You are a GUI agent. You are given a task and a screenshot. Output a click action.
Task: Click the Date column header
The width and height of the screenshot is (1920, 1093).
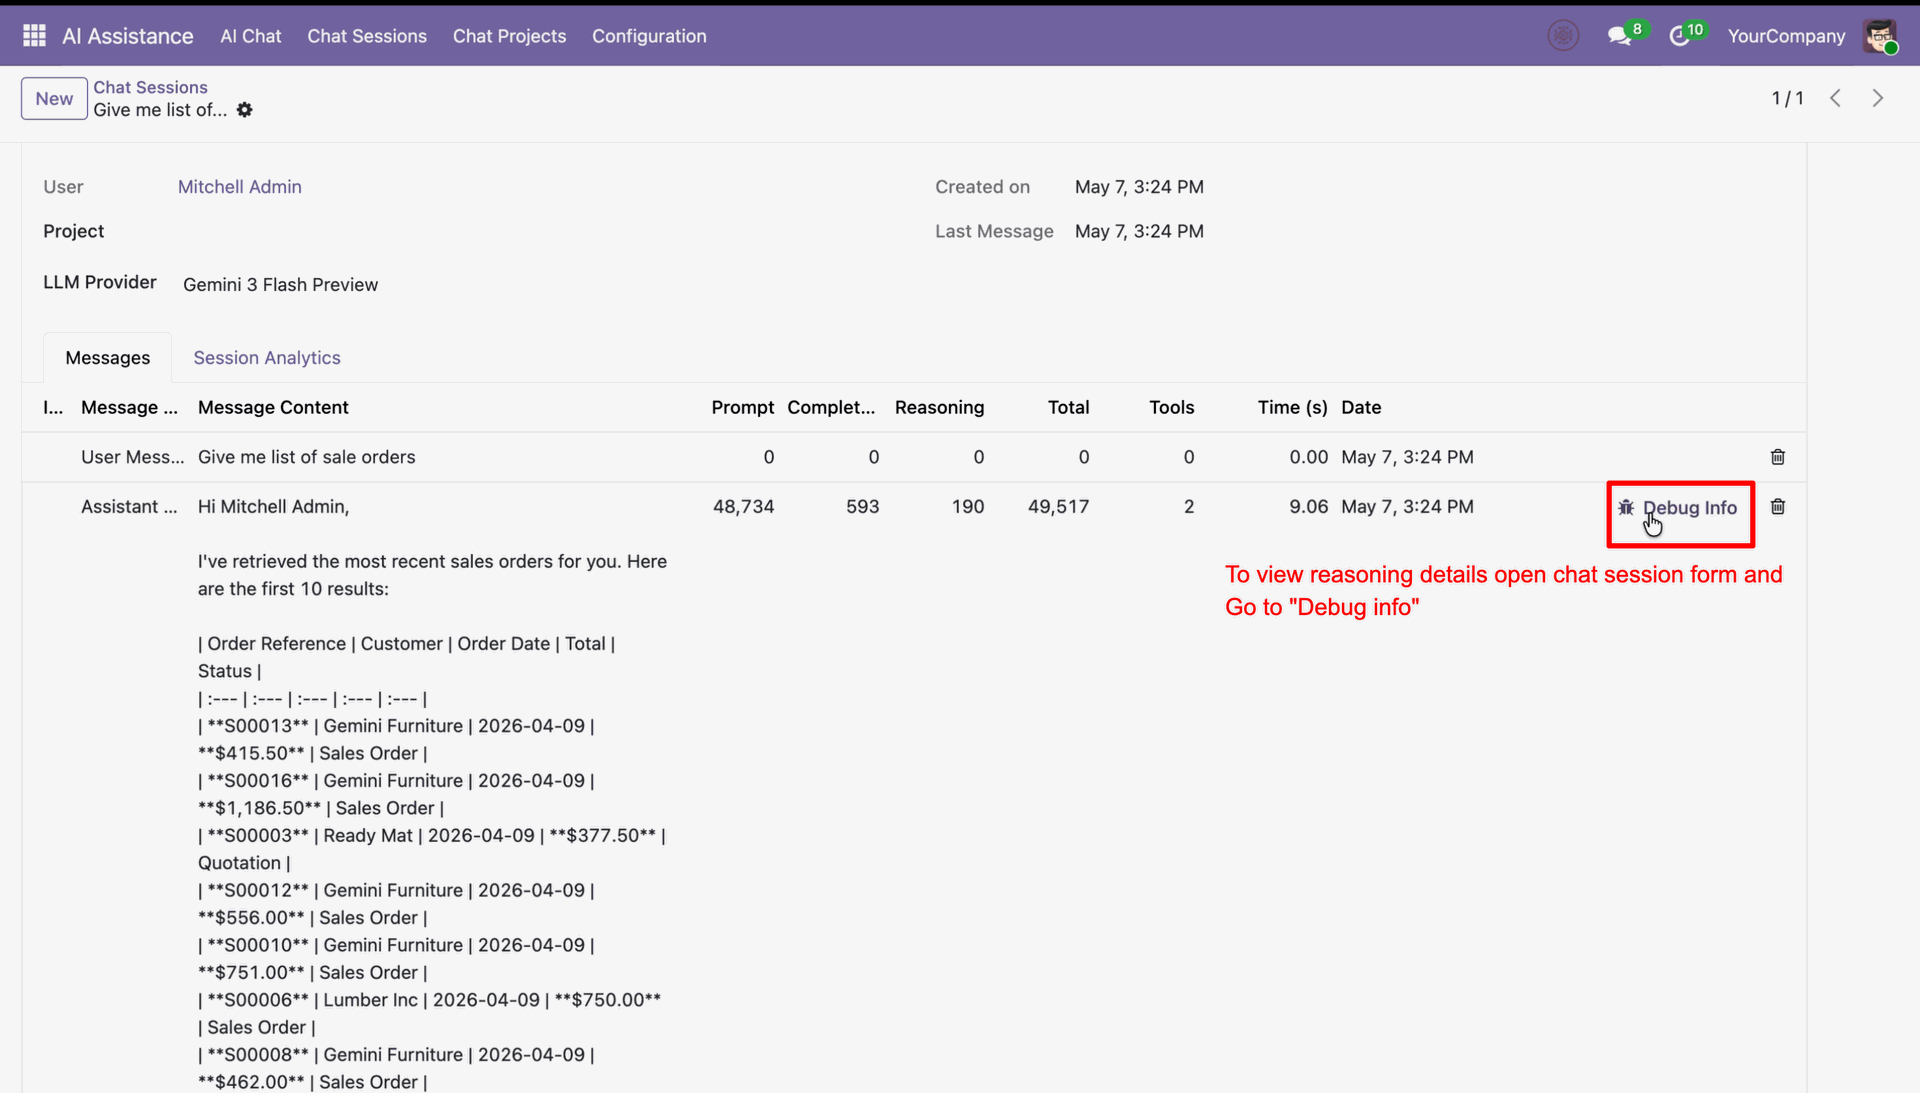point(1361,407)
